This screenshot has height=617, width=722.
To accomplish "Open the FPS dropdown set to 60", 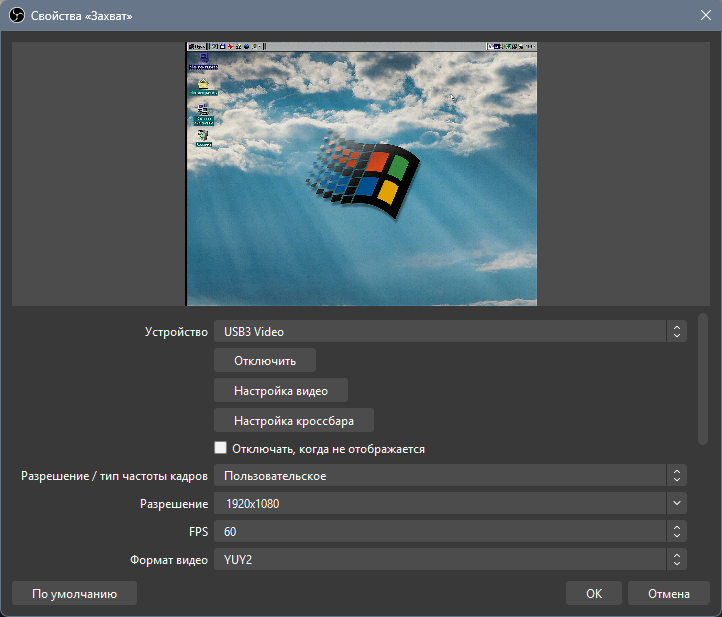I will coord(450,531).
